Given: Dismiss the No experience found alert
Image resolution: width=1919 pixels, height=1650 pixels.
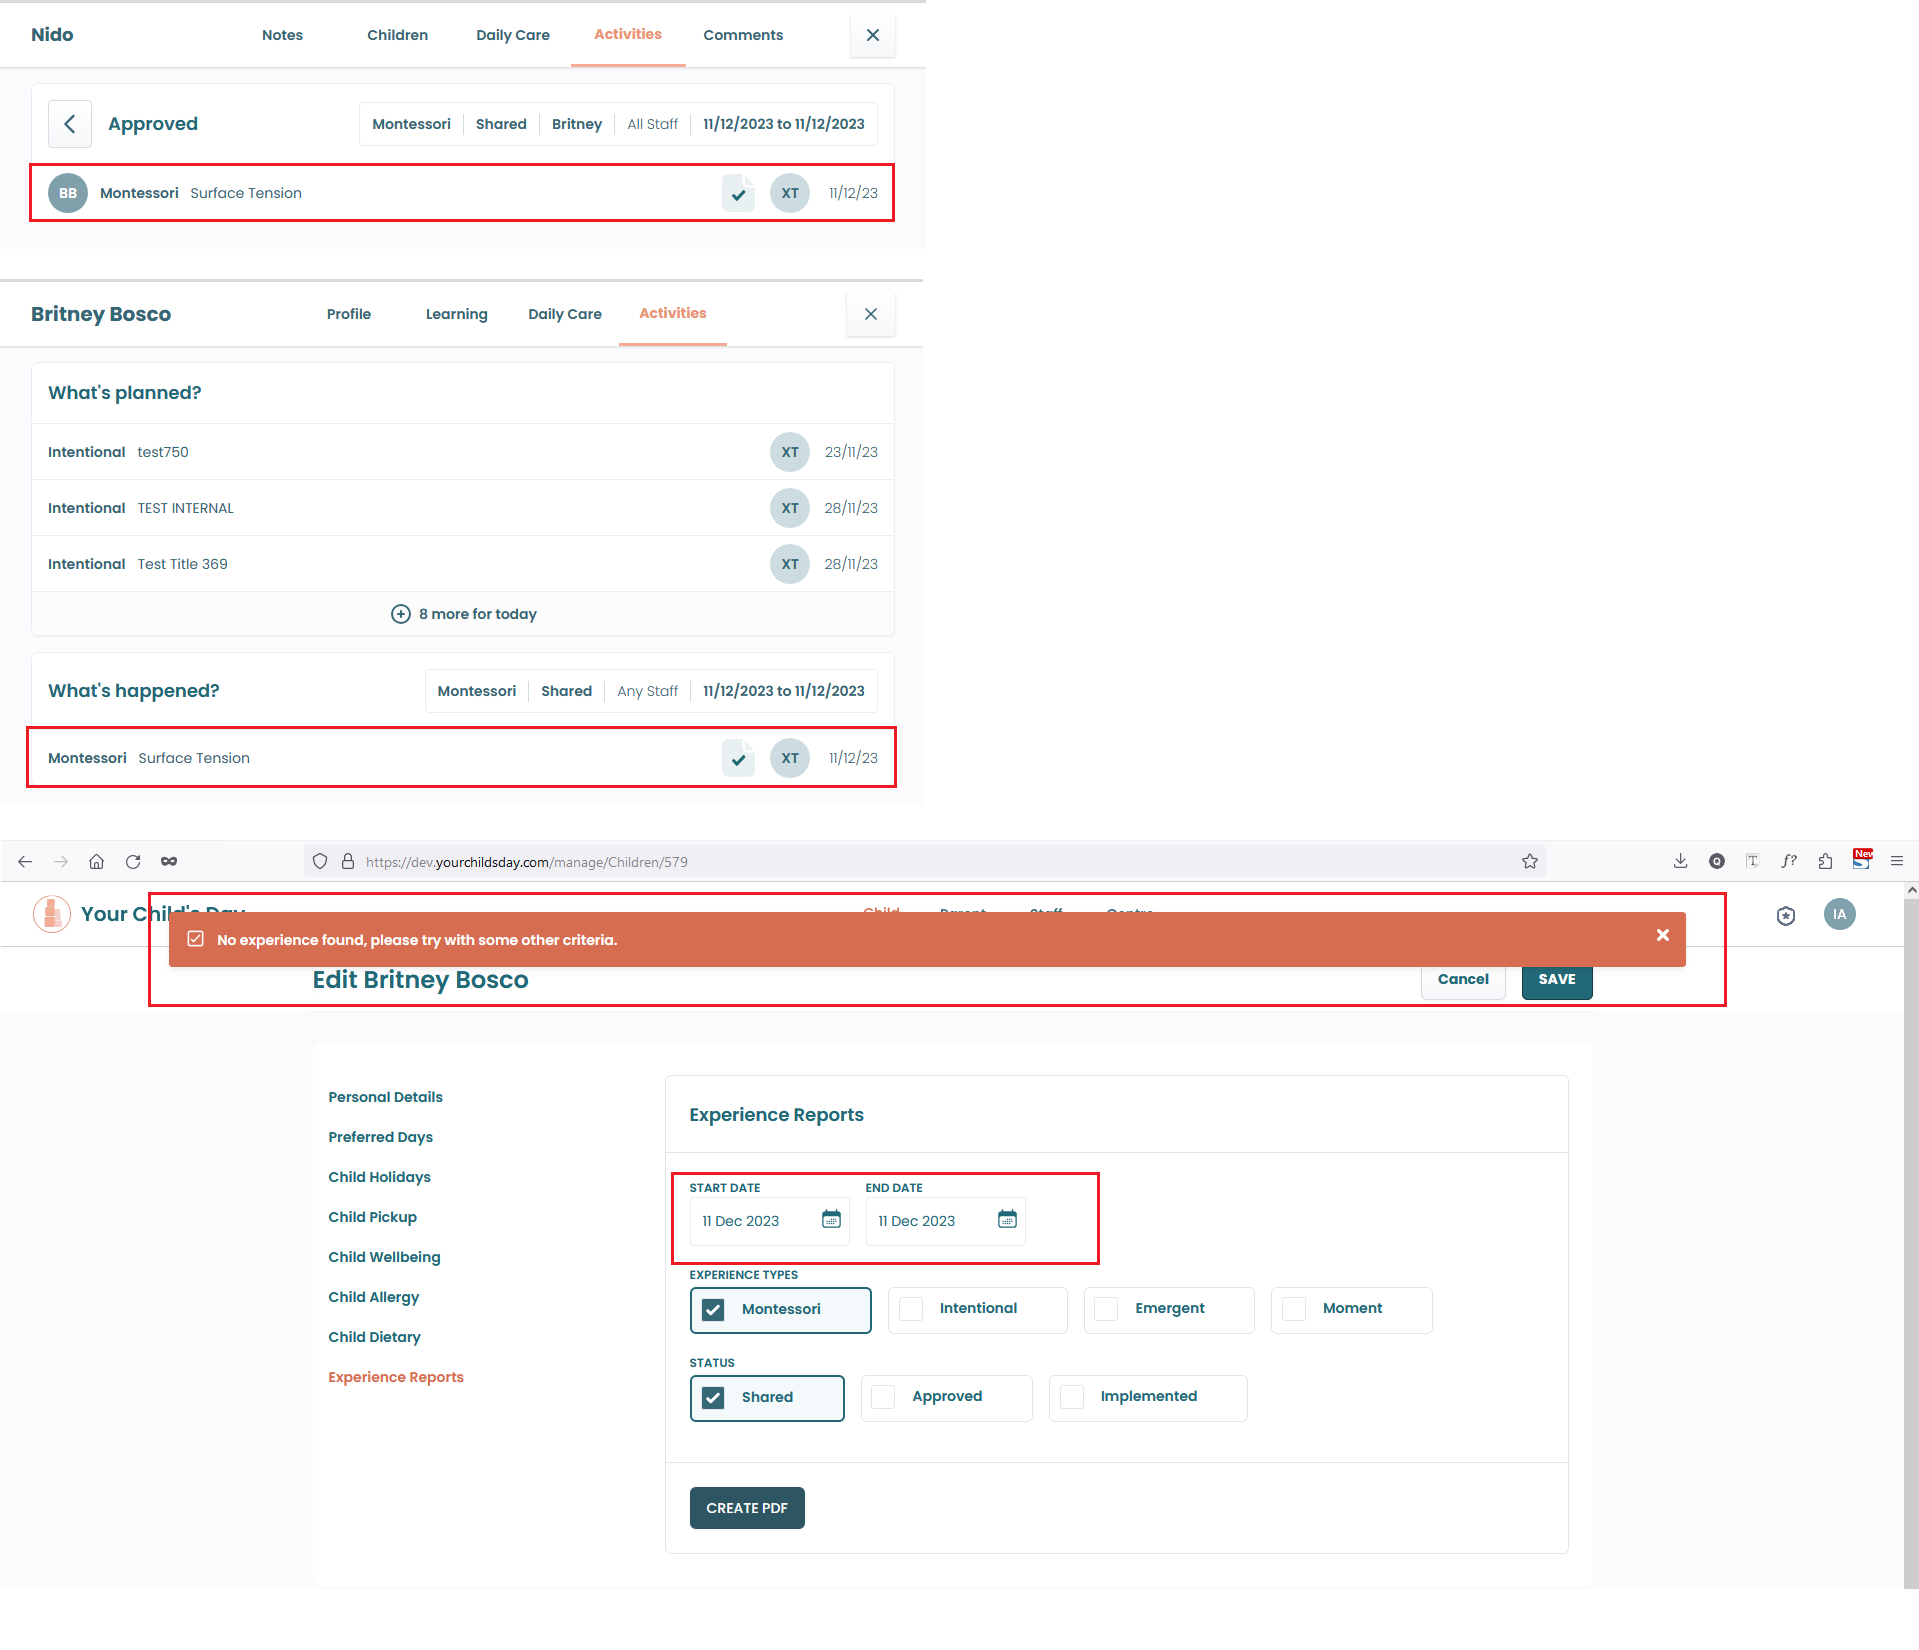Looking at the screenshot, I should 1662,935.
